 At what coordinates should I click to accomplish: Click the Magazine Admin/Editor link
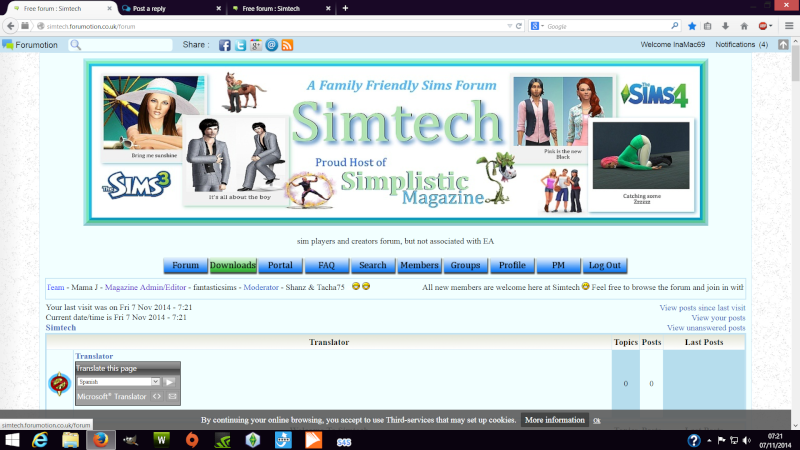pyautogui.click(x=145, y=287)
